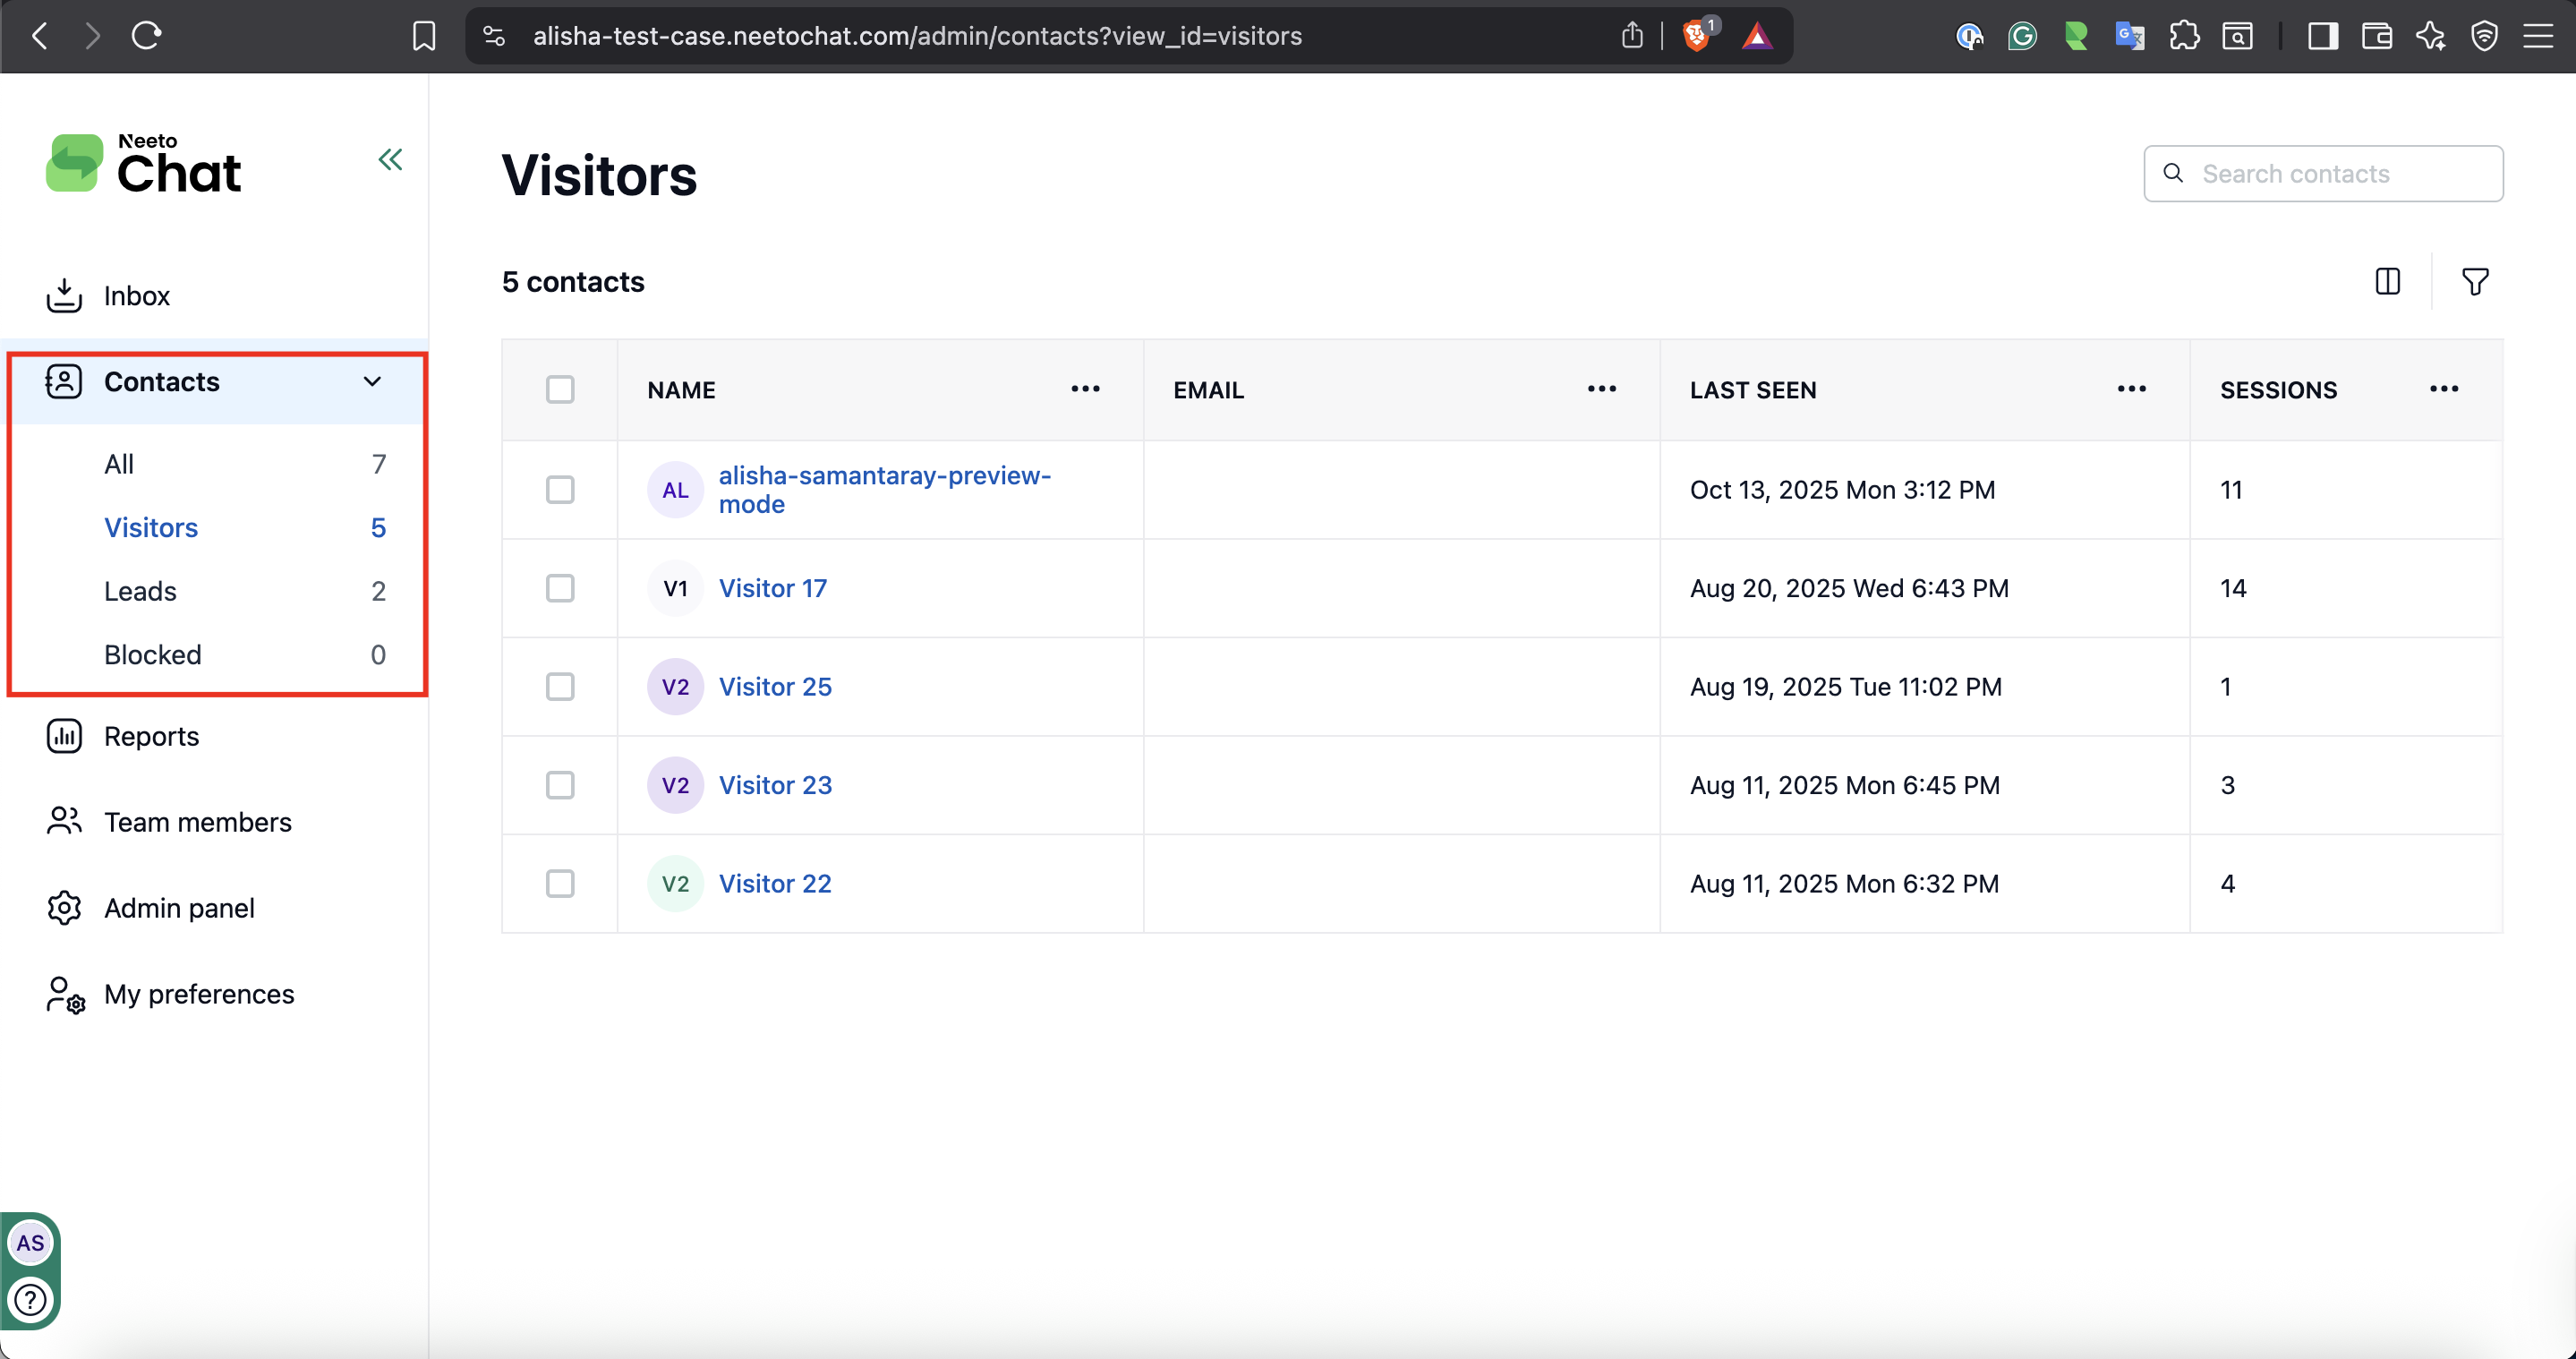Screen dimensions: 2576x1359
Task: Open Reports from the sidebar
Action: [x=151, y=736]
